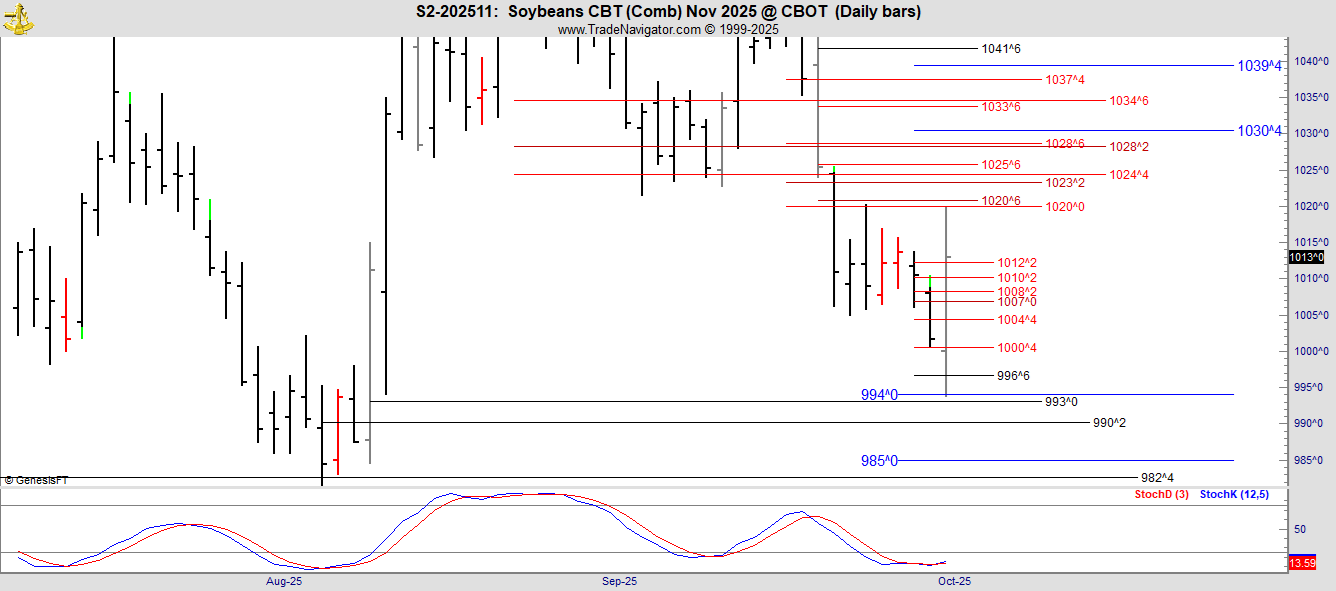Select the StochD (3) indicator label
This screenshot has height=591, width=1336.
click(1161, 495)
